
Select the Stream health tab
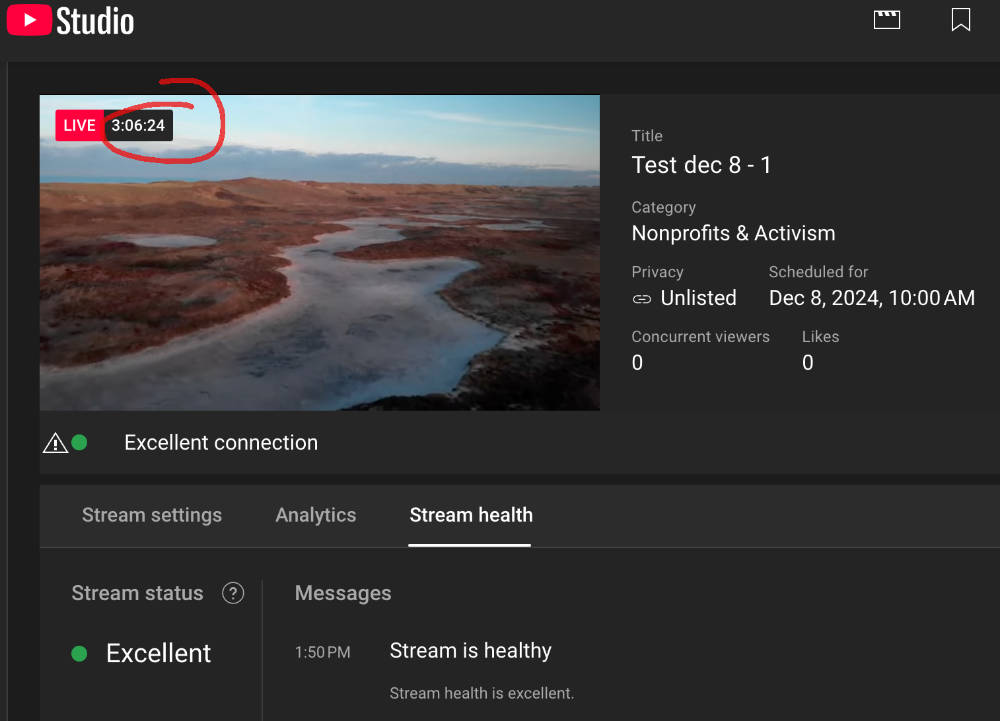(471, 515)
